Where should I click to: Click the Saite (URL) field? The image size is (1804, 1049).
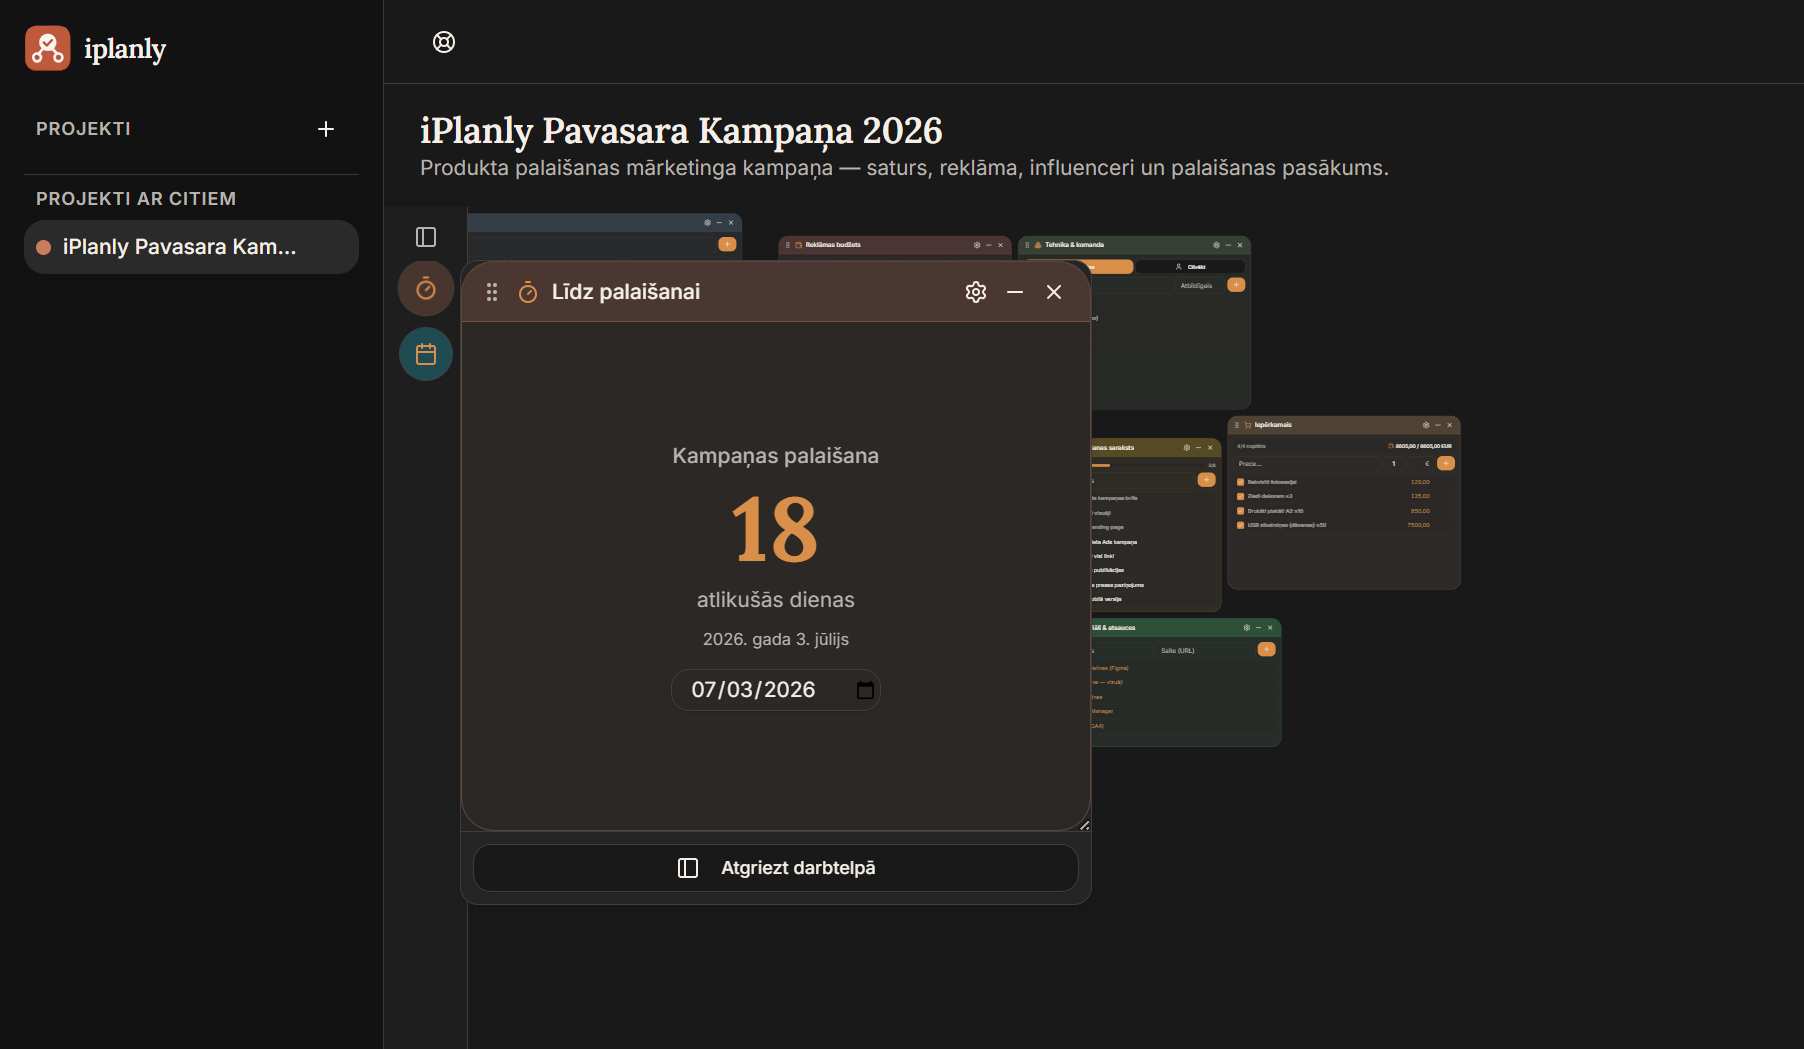1204,651
